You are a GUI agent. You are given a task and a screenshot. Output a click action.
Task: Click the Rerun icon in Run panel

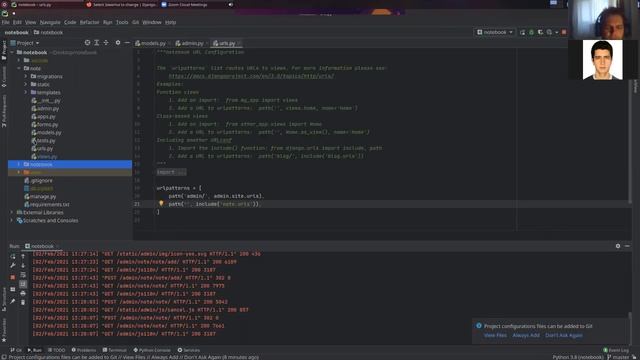click(x=13, y=256)
